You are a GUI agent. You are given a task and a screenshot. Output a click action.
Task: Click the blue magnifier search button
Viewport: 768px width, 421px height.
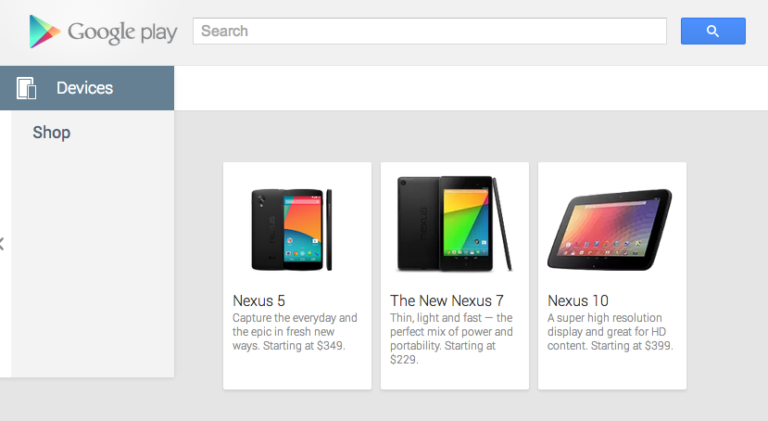(x=712, y=31)
